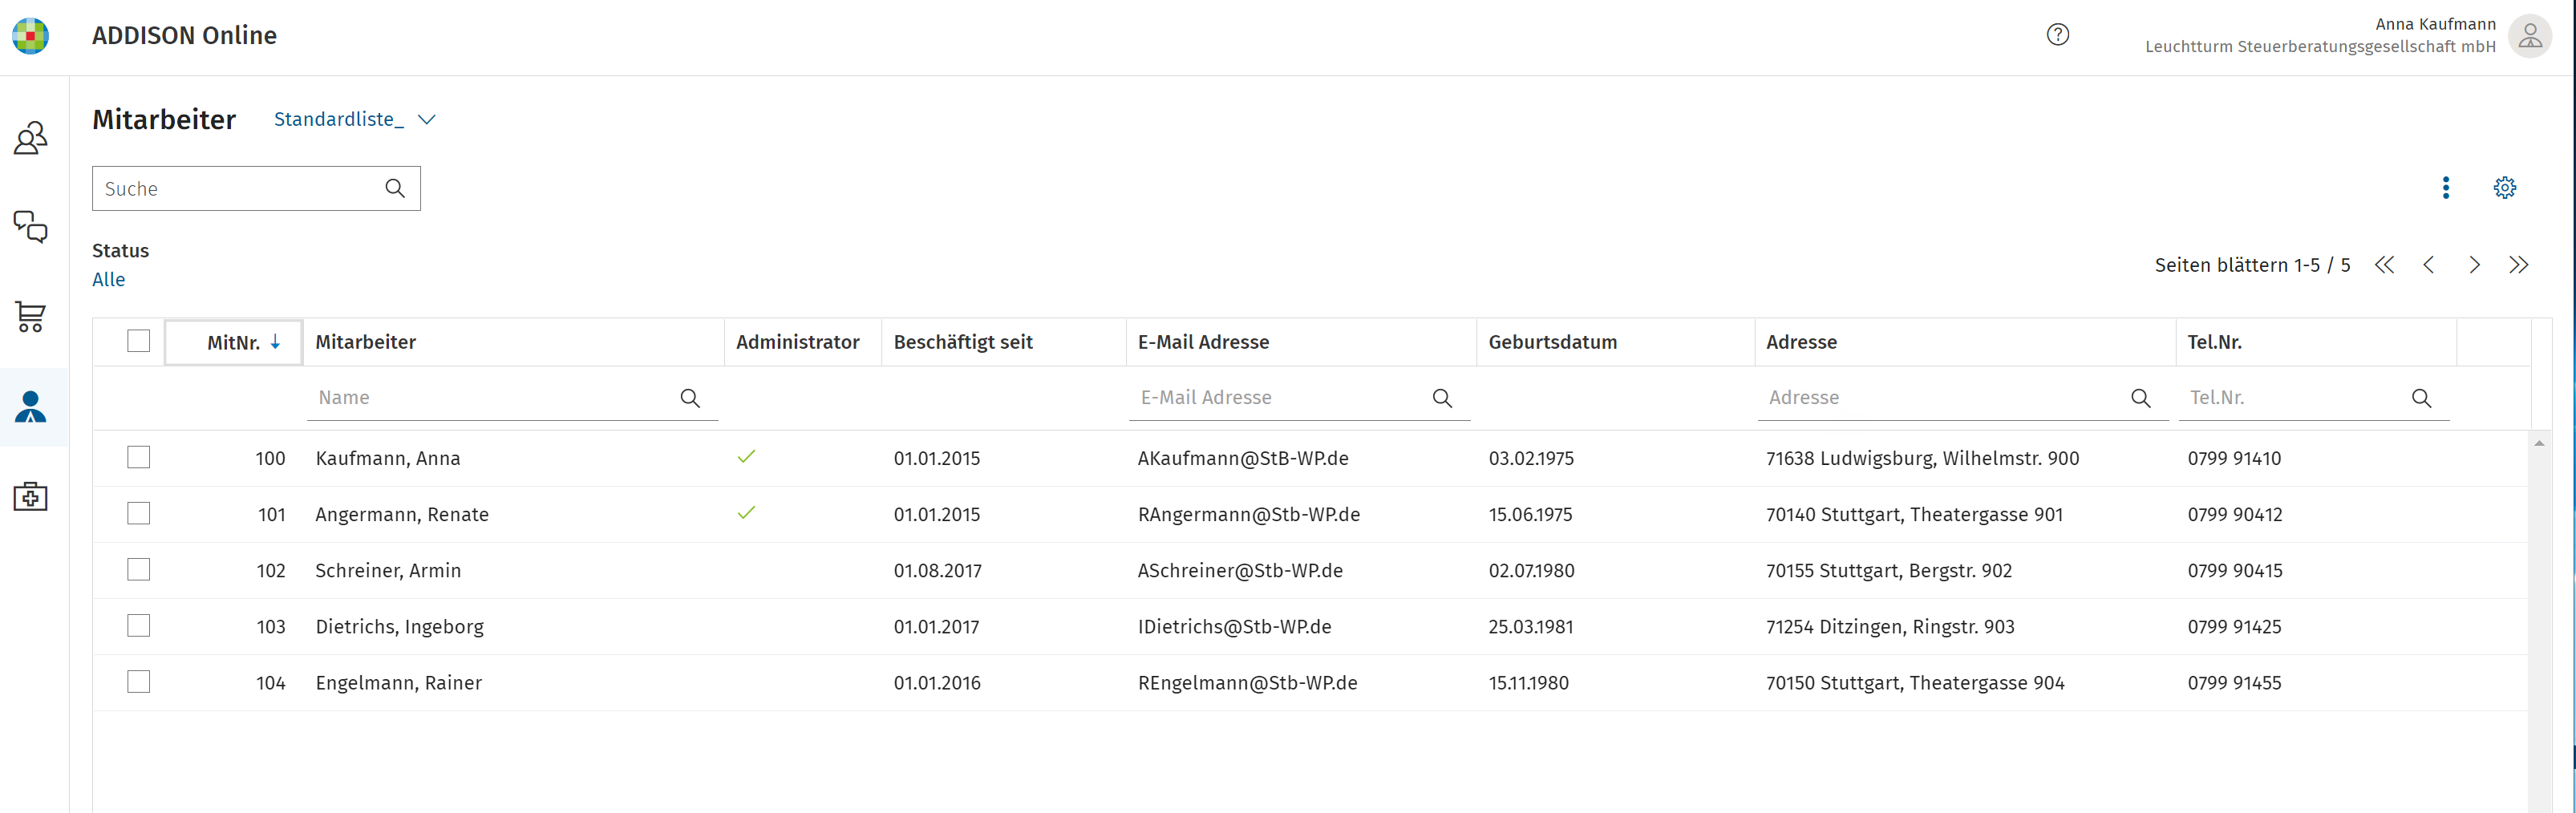Expand the Standardliste_ list dropdown
Image resolution: width=2576 pixels, height=813 pixels.
tap(355, 119)
